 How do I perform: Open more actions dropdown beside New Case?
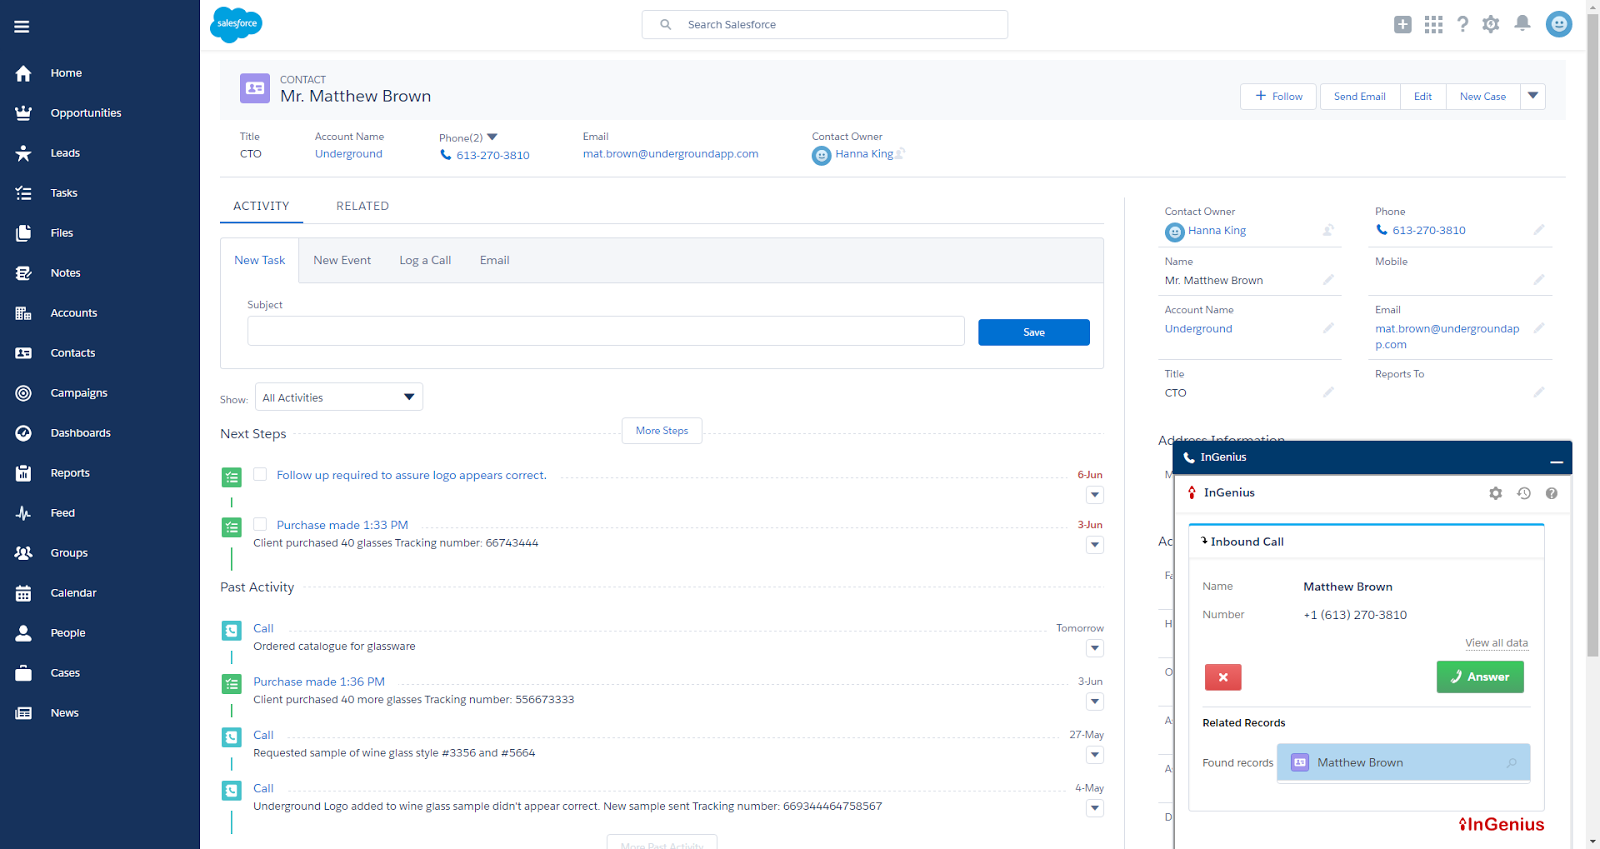[1533, 96]
